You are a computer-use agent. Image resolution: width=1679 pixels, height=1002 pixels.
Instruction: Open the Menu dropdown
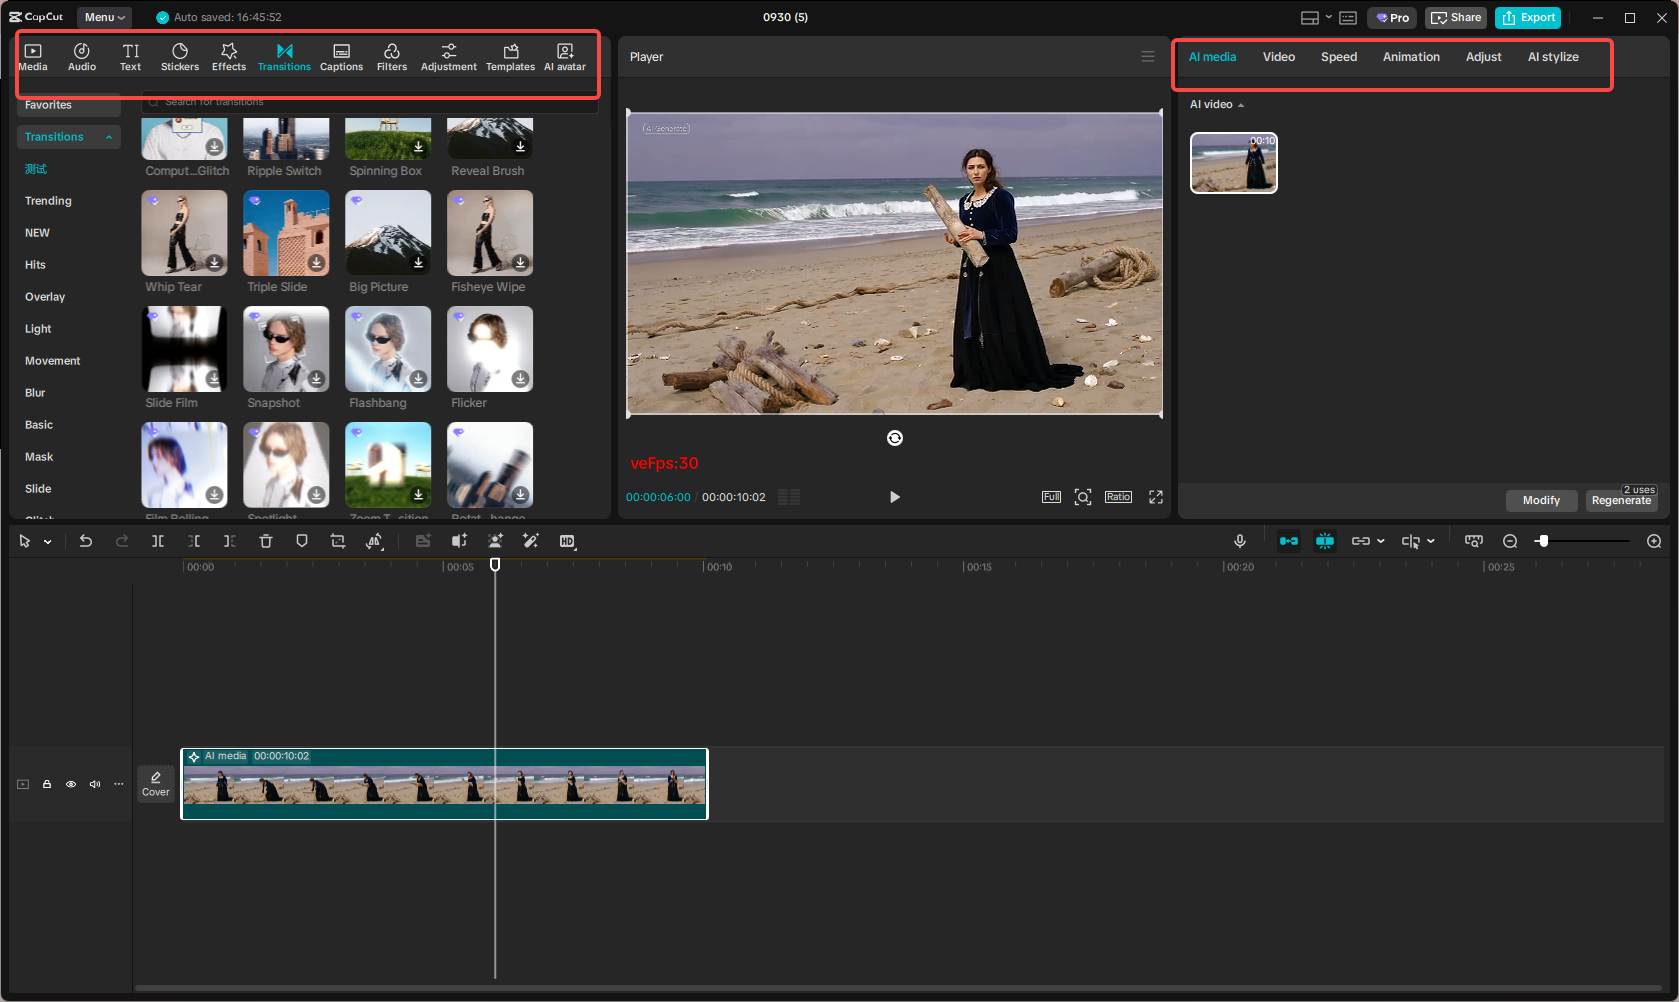coord(103,17)
